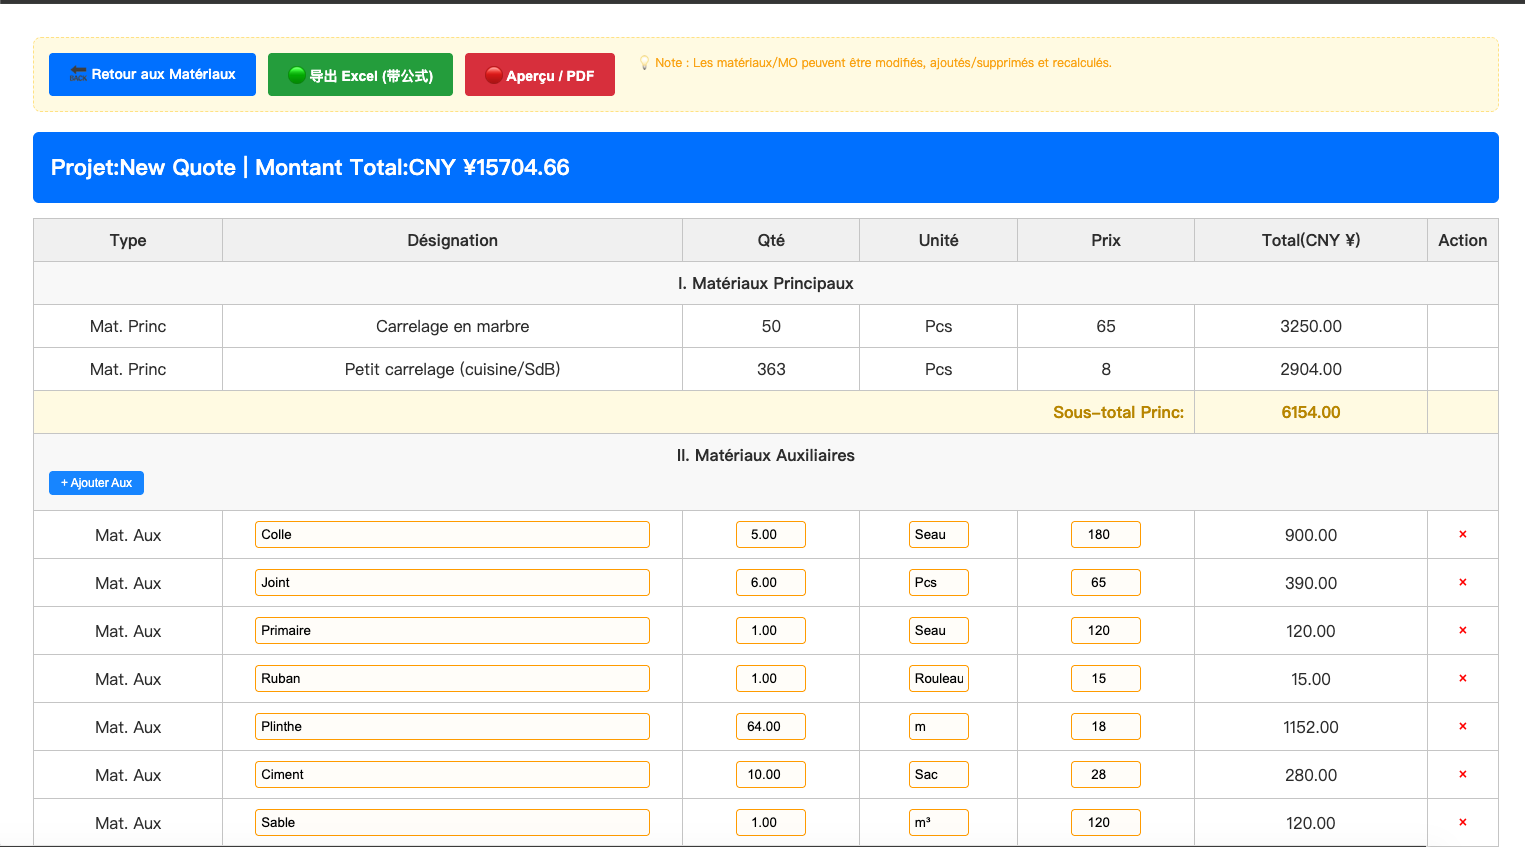Edit the Ciment unit field Sac
The height and width of the screenshot is (847, 1525).
939,775
